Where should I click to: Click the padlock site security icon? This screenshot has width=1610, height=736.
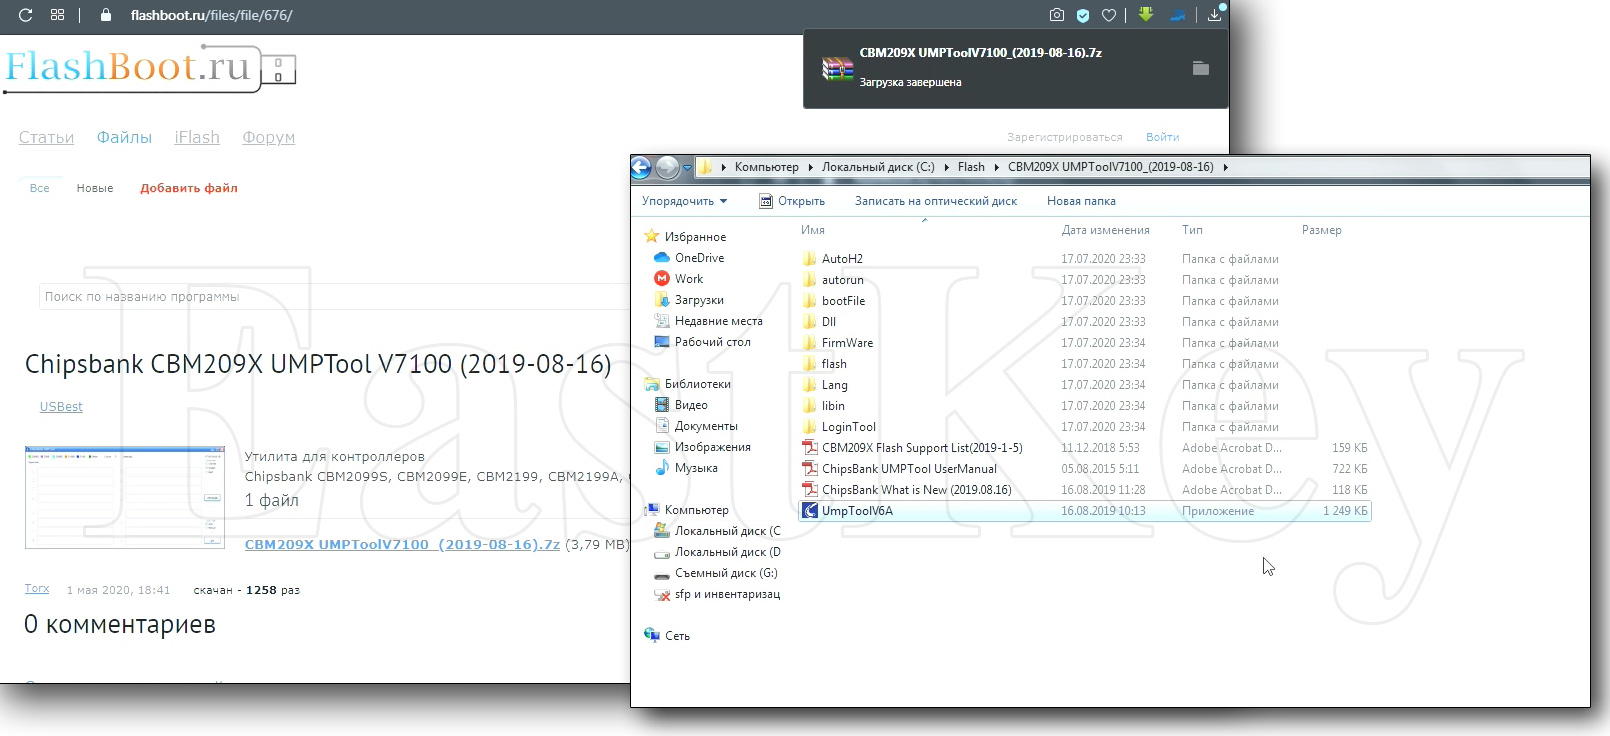[106, 15]
